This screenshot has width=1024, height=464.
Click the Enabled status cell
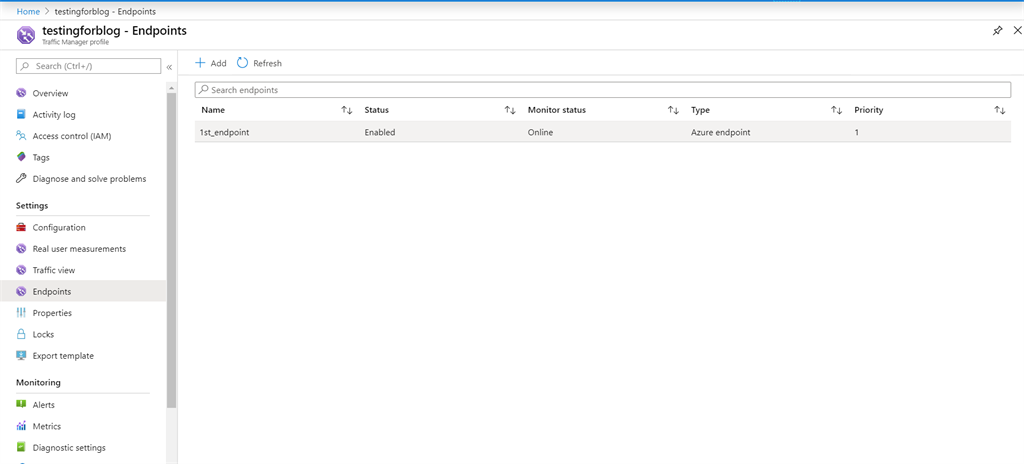(x=380, y=132)
